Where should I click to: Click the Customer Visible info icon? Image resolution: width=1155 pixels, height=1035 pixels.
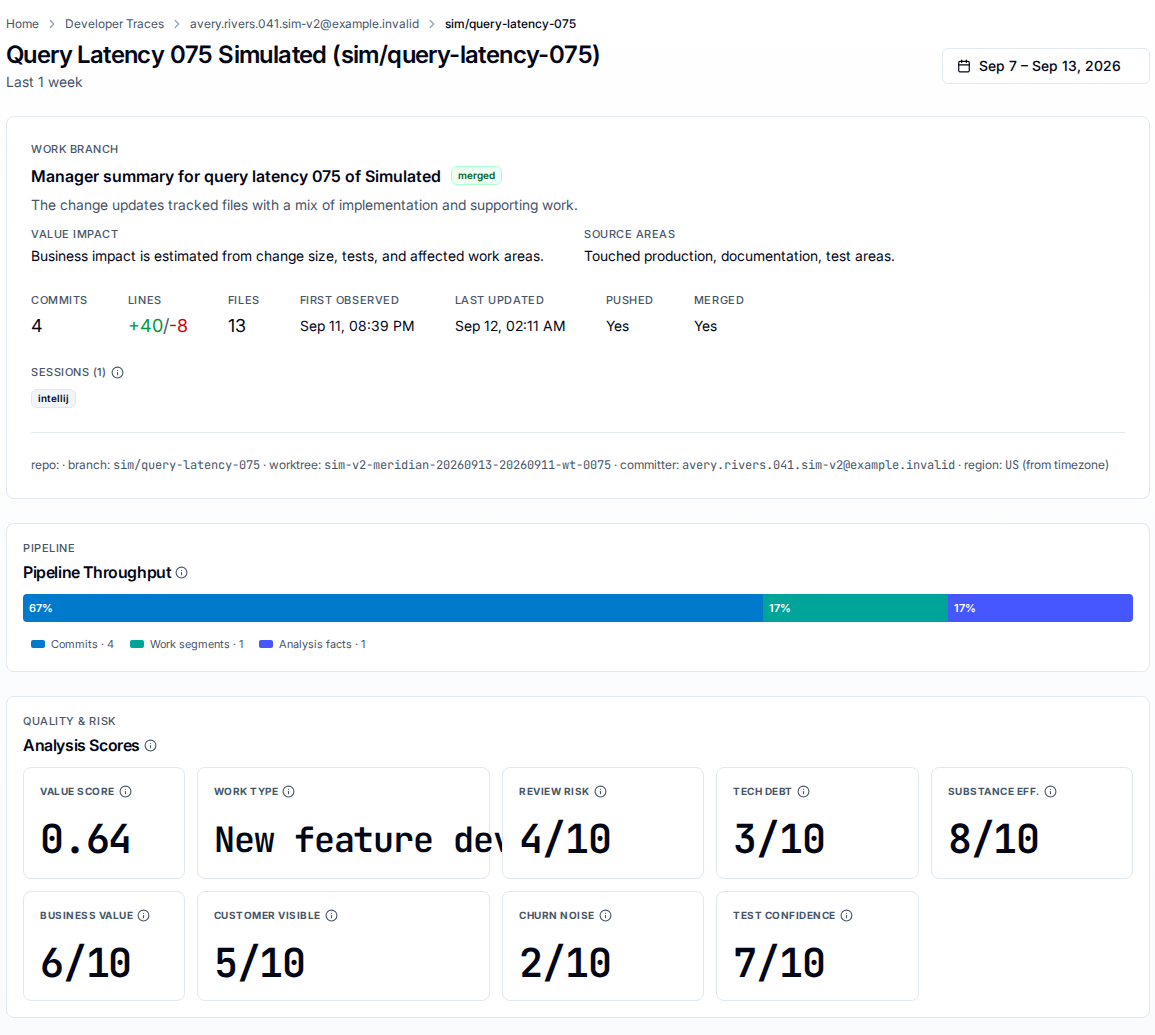(331, 916)
